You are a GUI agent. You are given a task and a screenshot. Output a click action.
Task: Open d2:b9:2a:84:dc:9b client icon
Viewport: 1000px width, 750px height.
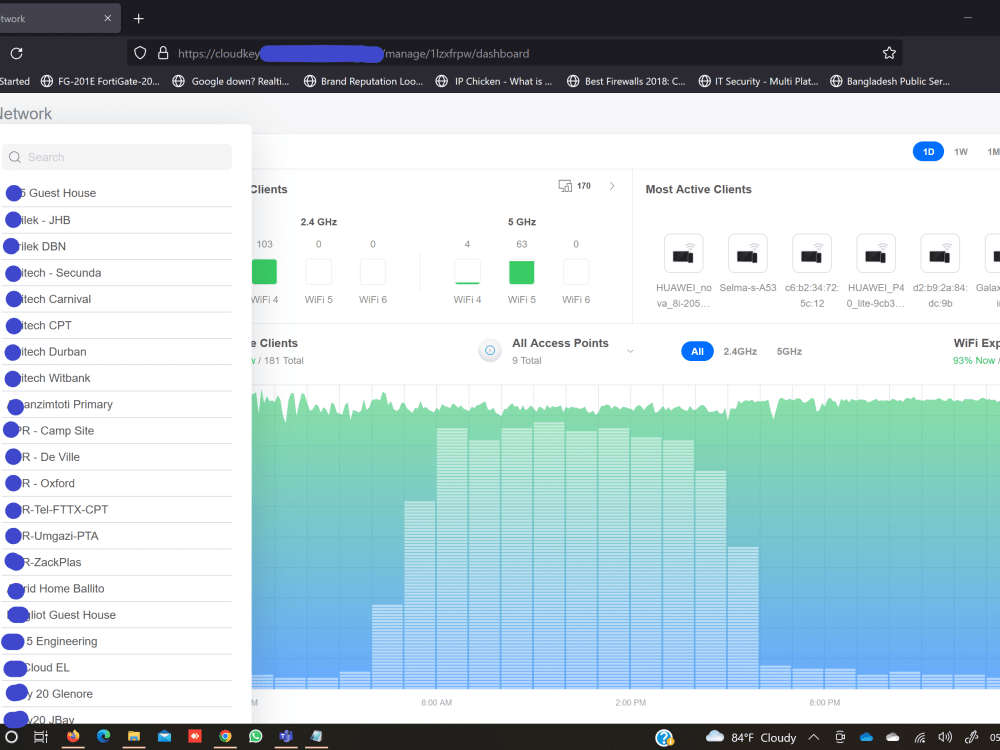point(940,254)
